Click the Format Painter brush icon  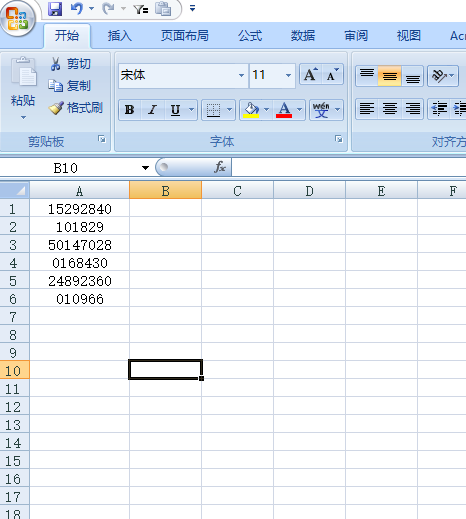56,108
